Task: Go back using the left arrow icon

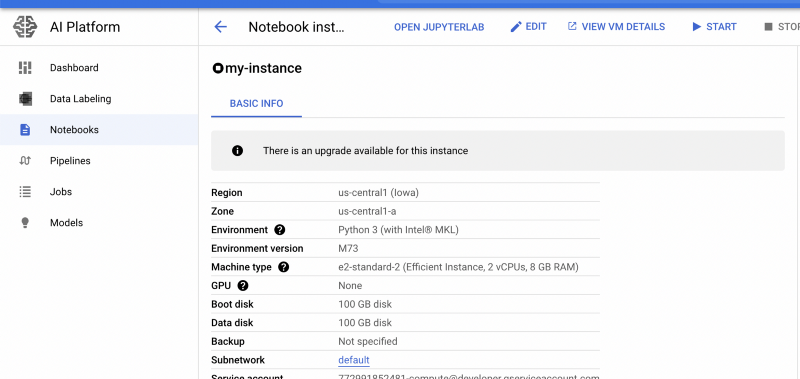Action: [x=220, y=27]
